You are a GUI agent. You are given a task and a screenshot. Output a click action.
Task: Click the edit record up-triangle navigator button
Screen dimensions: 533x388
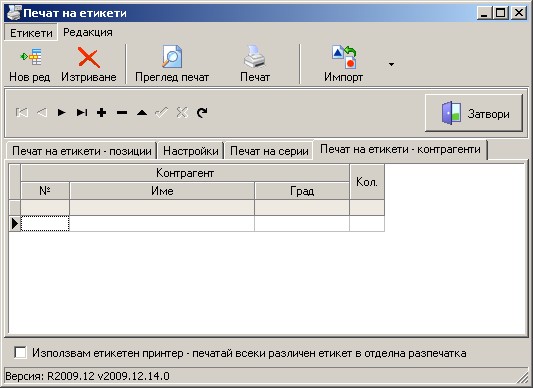142,113
